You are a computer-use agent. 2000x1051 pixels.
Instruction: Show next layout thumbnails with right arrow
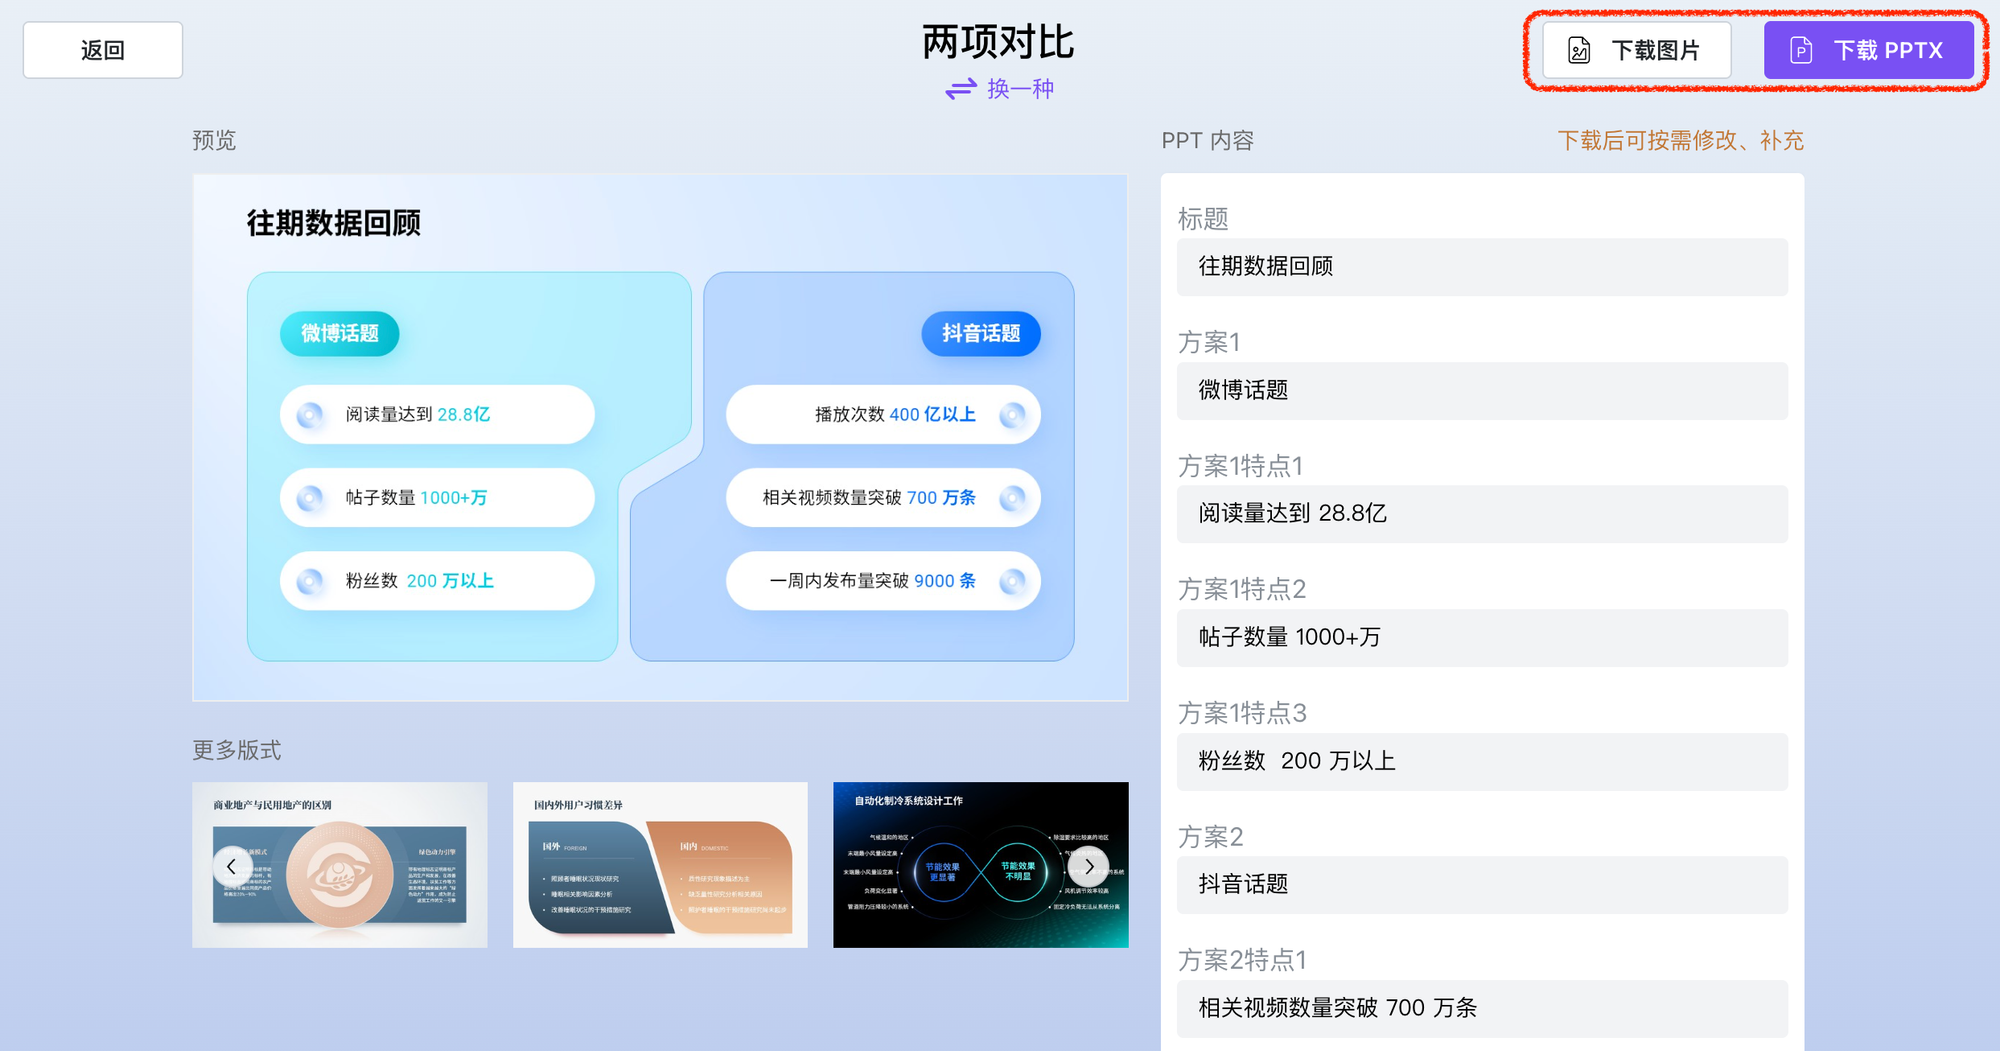coord(1088,866)
